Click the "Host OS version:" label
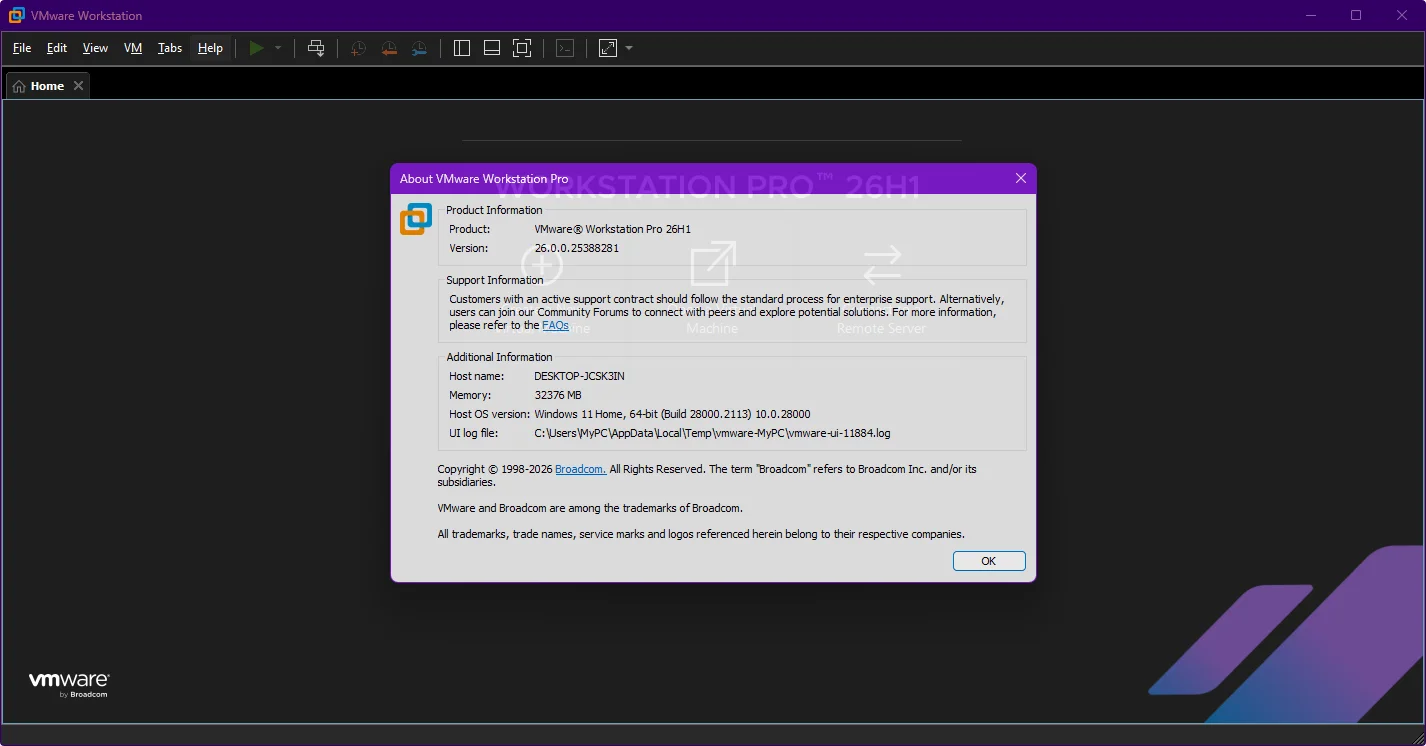Screen dimensions: 1426x746 [x=489, y=414]
